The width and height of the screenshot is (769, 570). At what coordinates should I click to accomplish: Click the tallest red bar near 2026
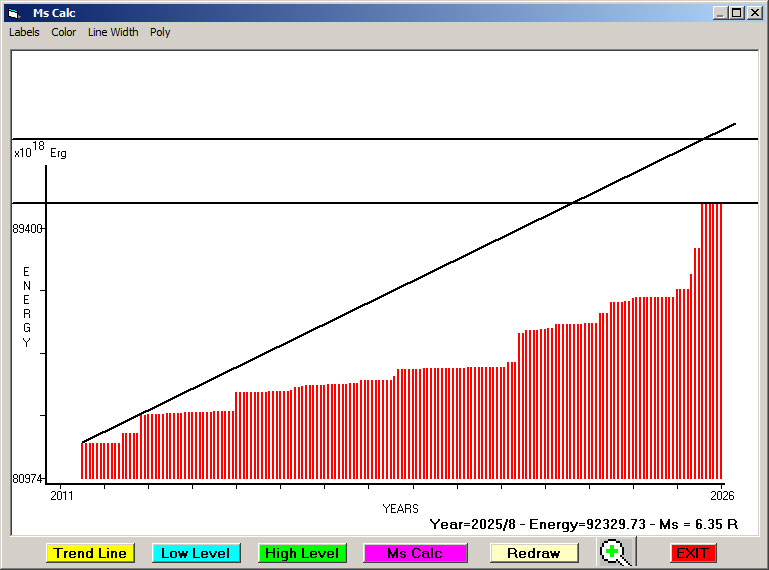(x=711, y=340)
